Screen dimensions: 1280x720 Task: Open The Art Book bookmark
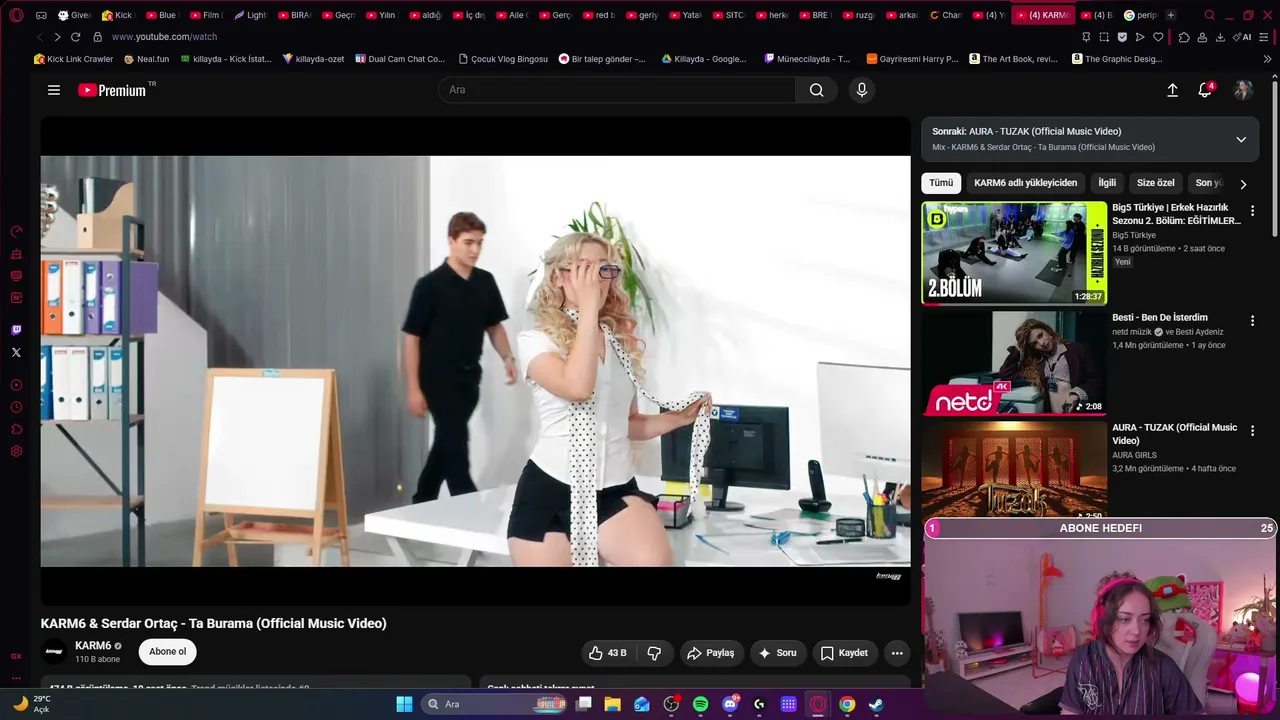pos(1013,59)
